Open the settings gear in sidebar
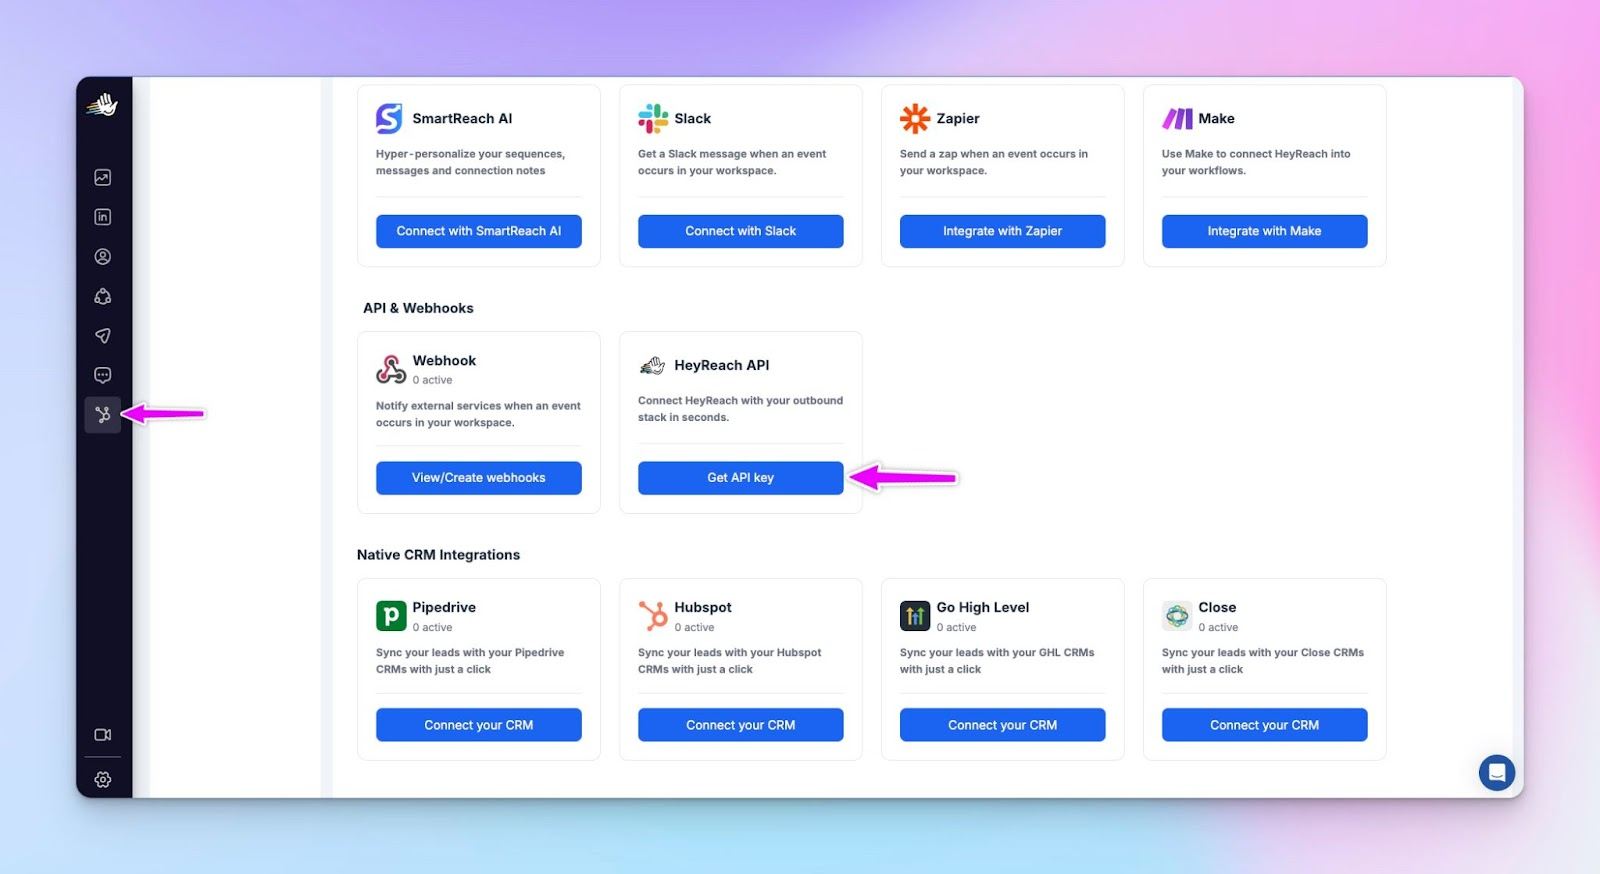 click(102, 779)
